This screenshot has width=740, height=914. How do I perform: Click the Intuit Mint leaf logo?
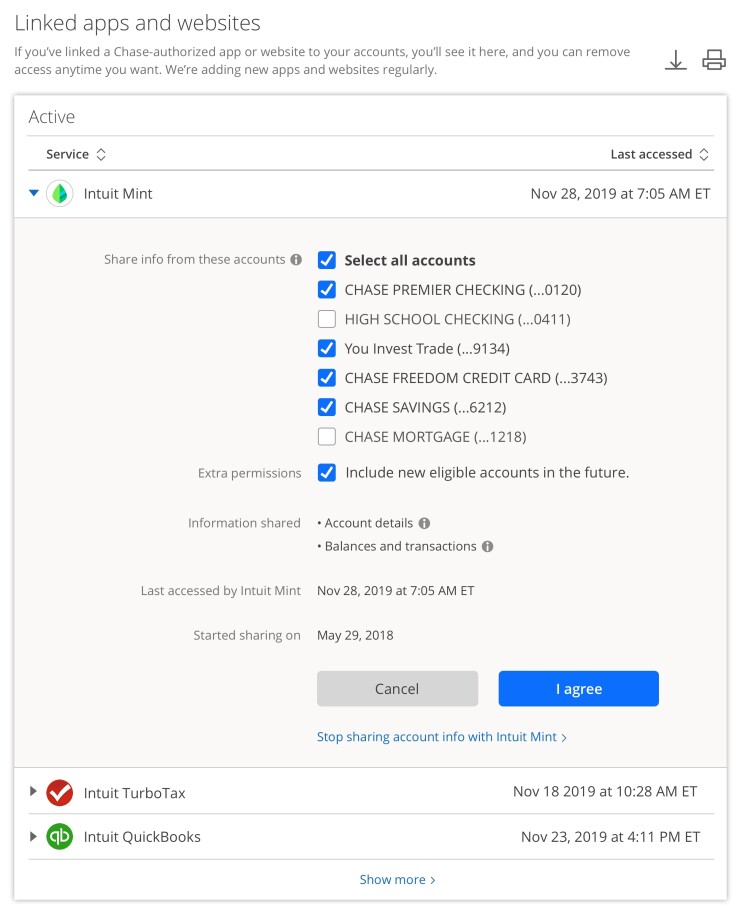coord(60,194)
